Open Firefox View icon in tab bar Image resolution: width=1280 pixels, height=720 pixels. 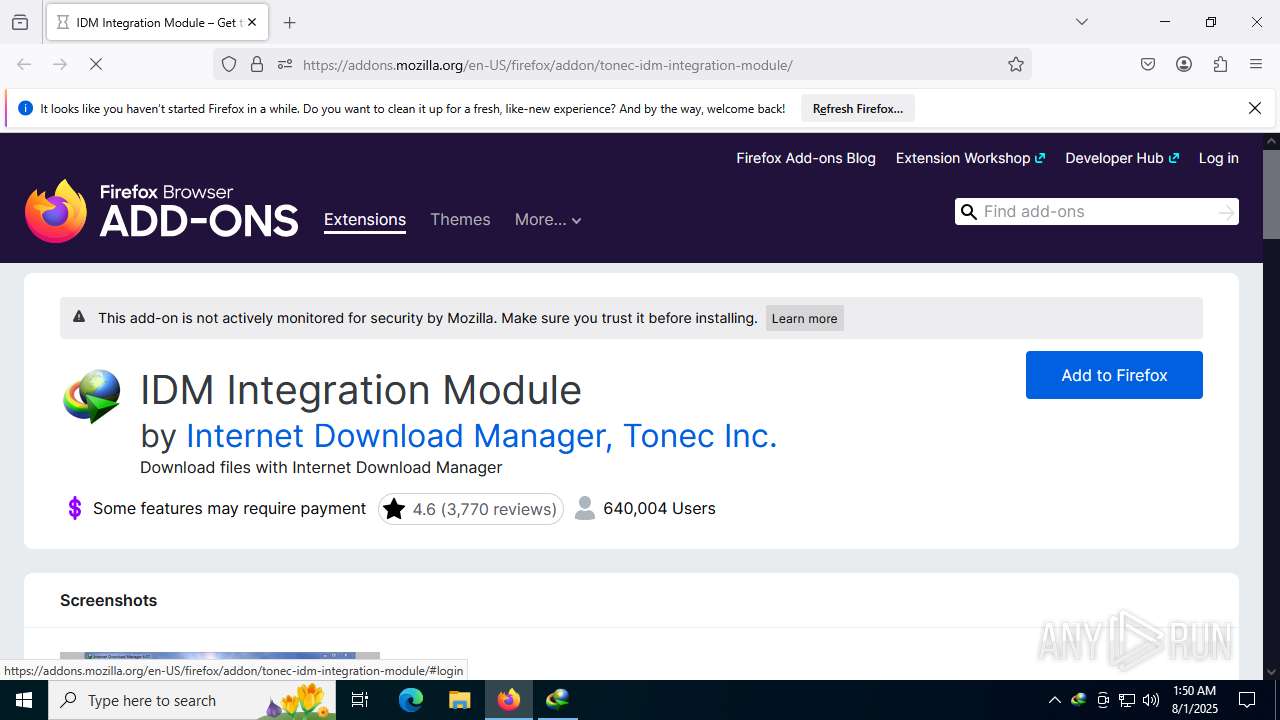(x=20, y=22)
